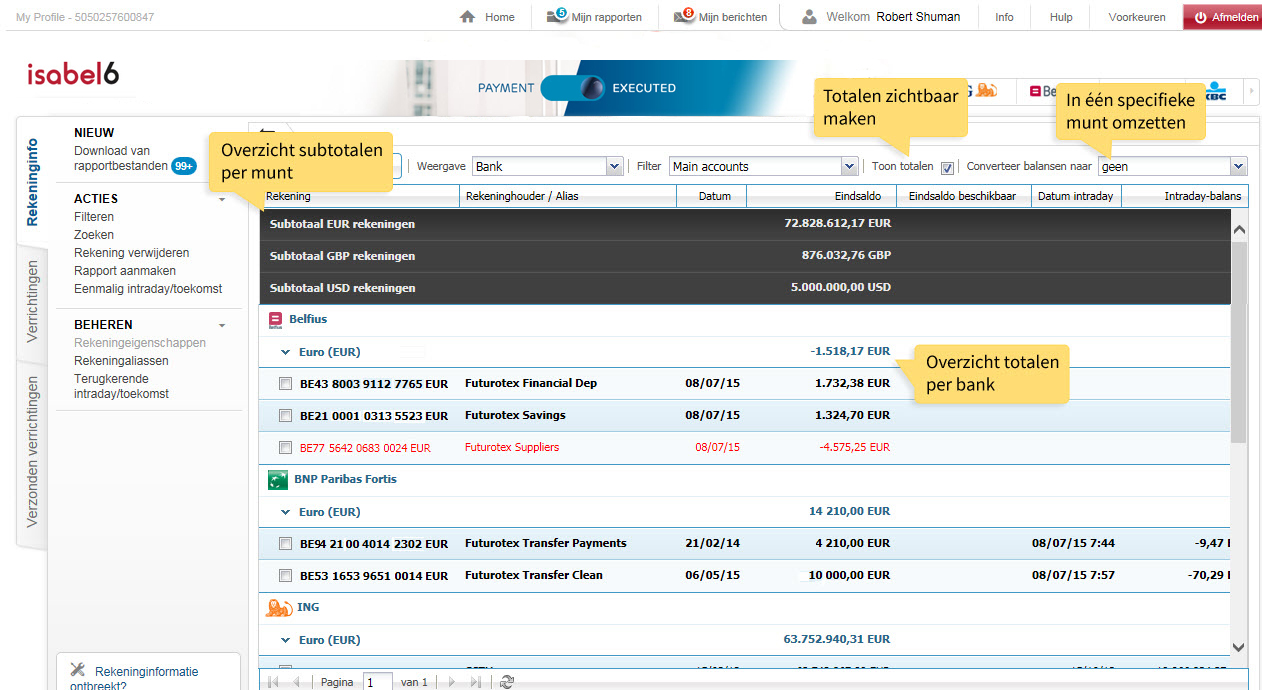Screen dimensions: 1262x690
Task: Open the Converteer balansen naar dropdown
Action: [x=1238, y=167]
